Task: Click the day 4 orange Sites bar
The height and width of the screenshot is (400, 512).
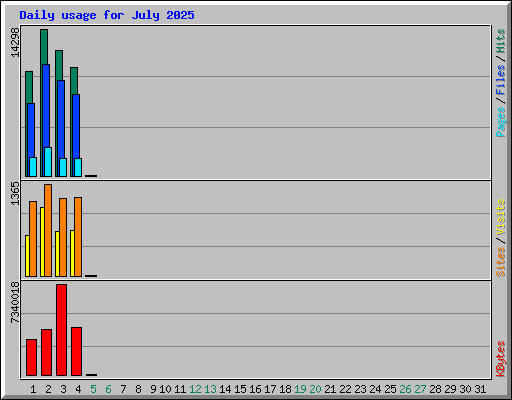Action: (78, 237)
